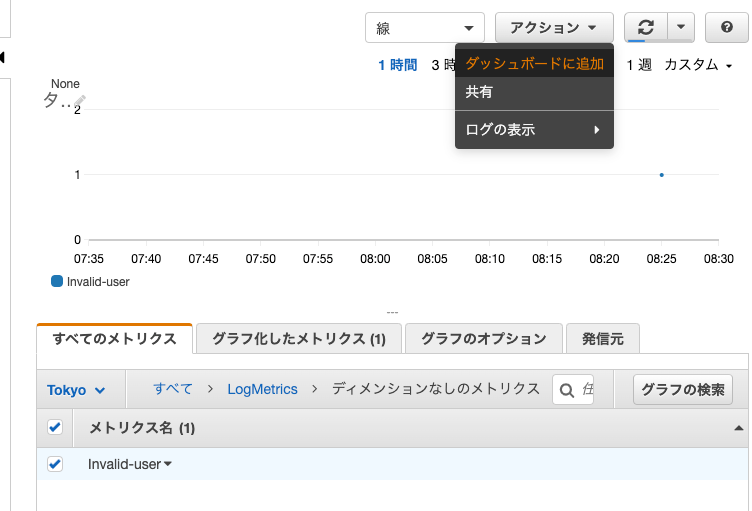Screen dimensions: 752x511
Task: Uncheck the Invalid-user metric checkbox
Action: (55, 464)
